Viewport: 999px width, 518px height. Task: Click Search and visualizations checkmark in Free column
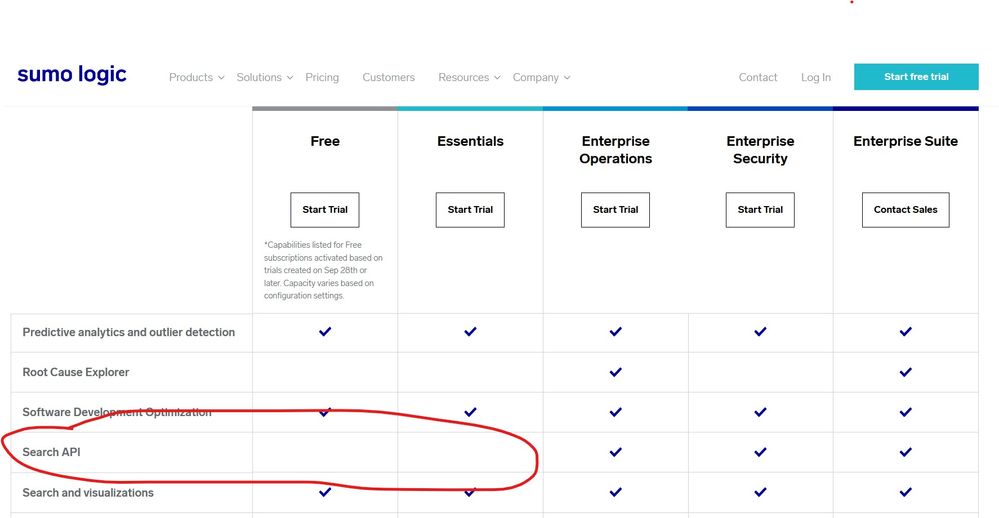(325, 492)
